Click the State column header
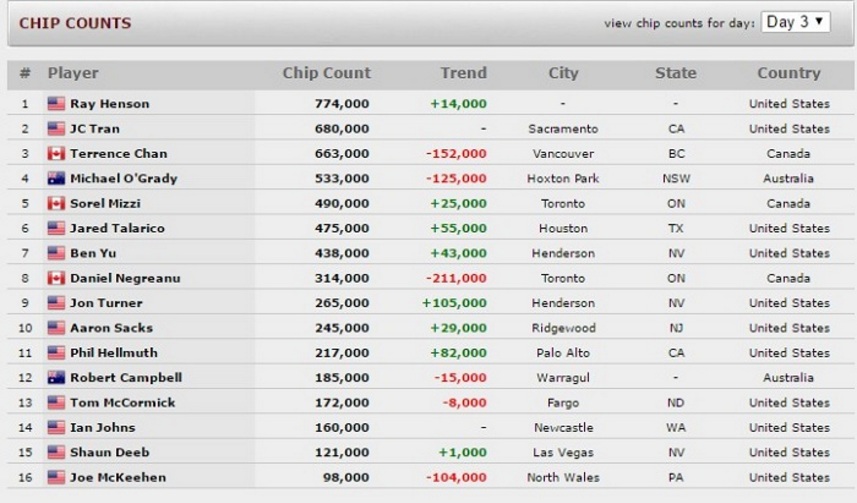Image resolution: width=857 pixels, height=503 pixels. (676, 73)
